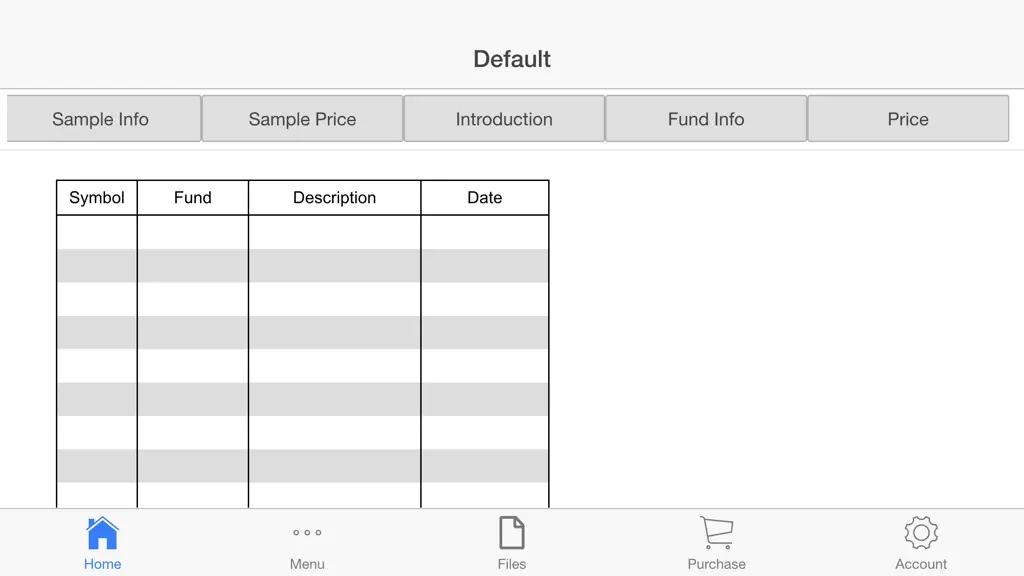1024x576 pixels.
Task: Open the Account gear icon
Action: (x=921, y=533)
